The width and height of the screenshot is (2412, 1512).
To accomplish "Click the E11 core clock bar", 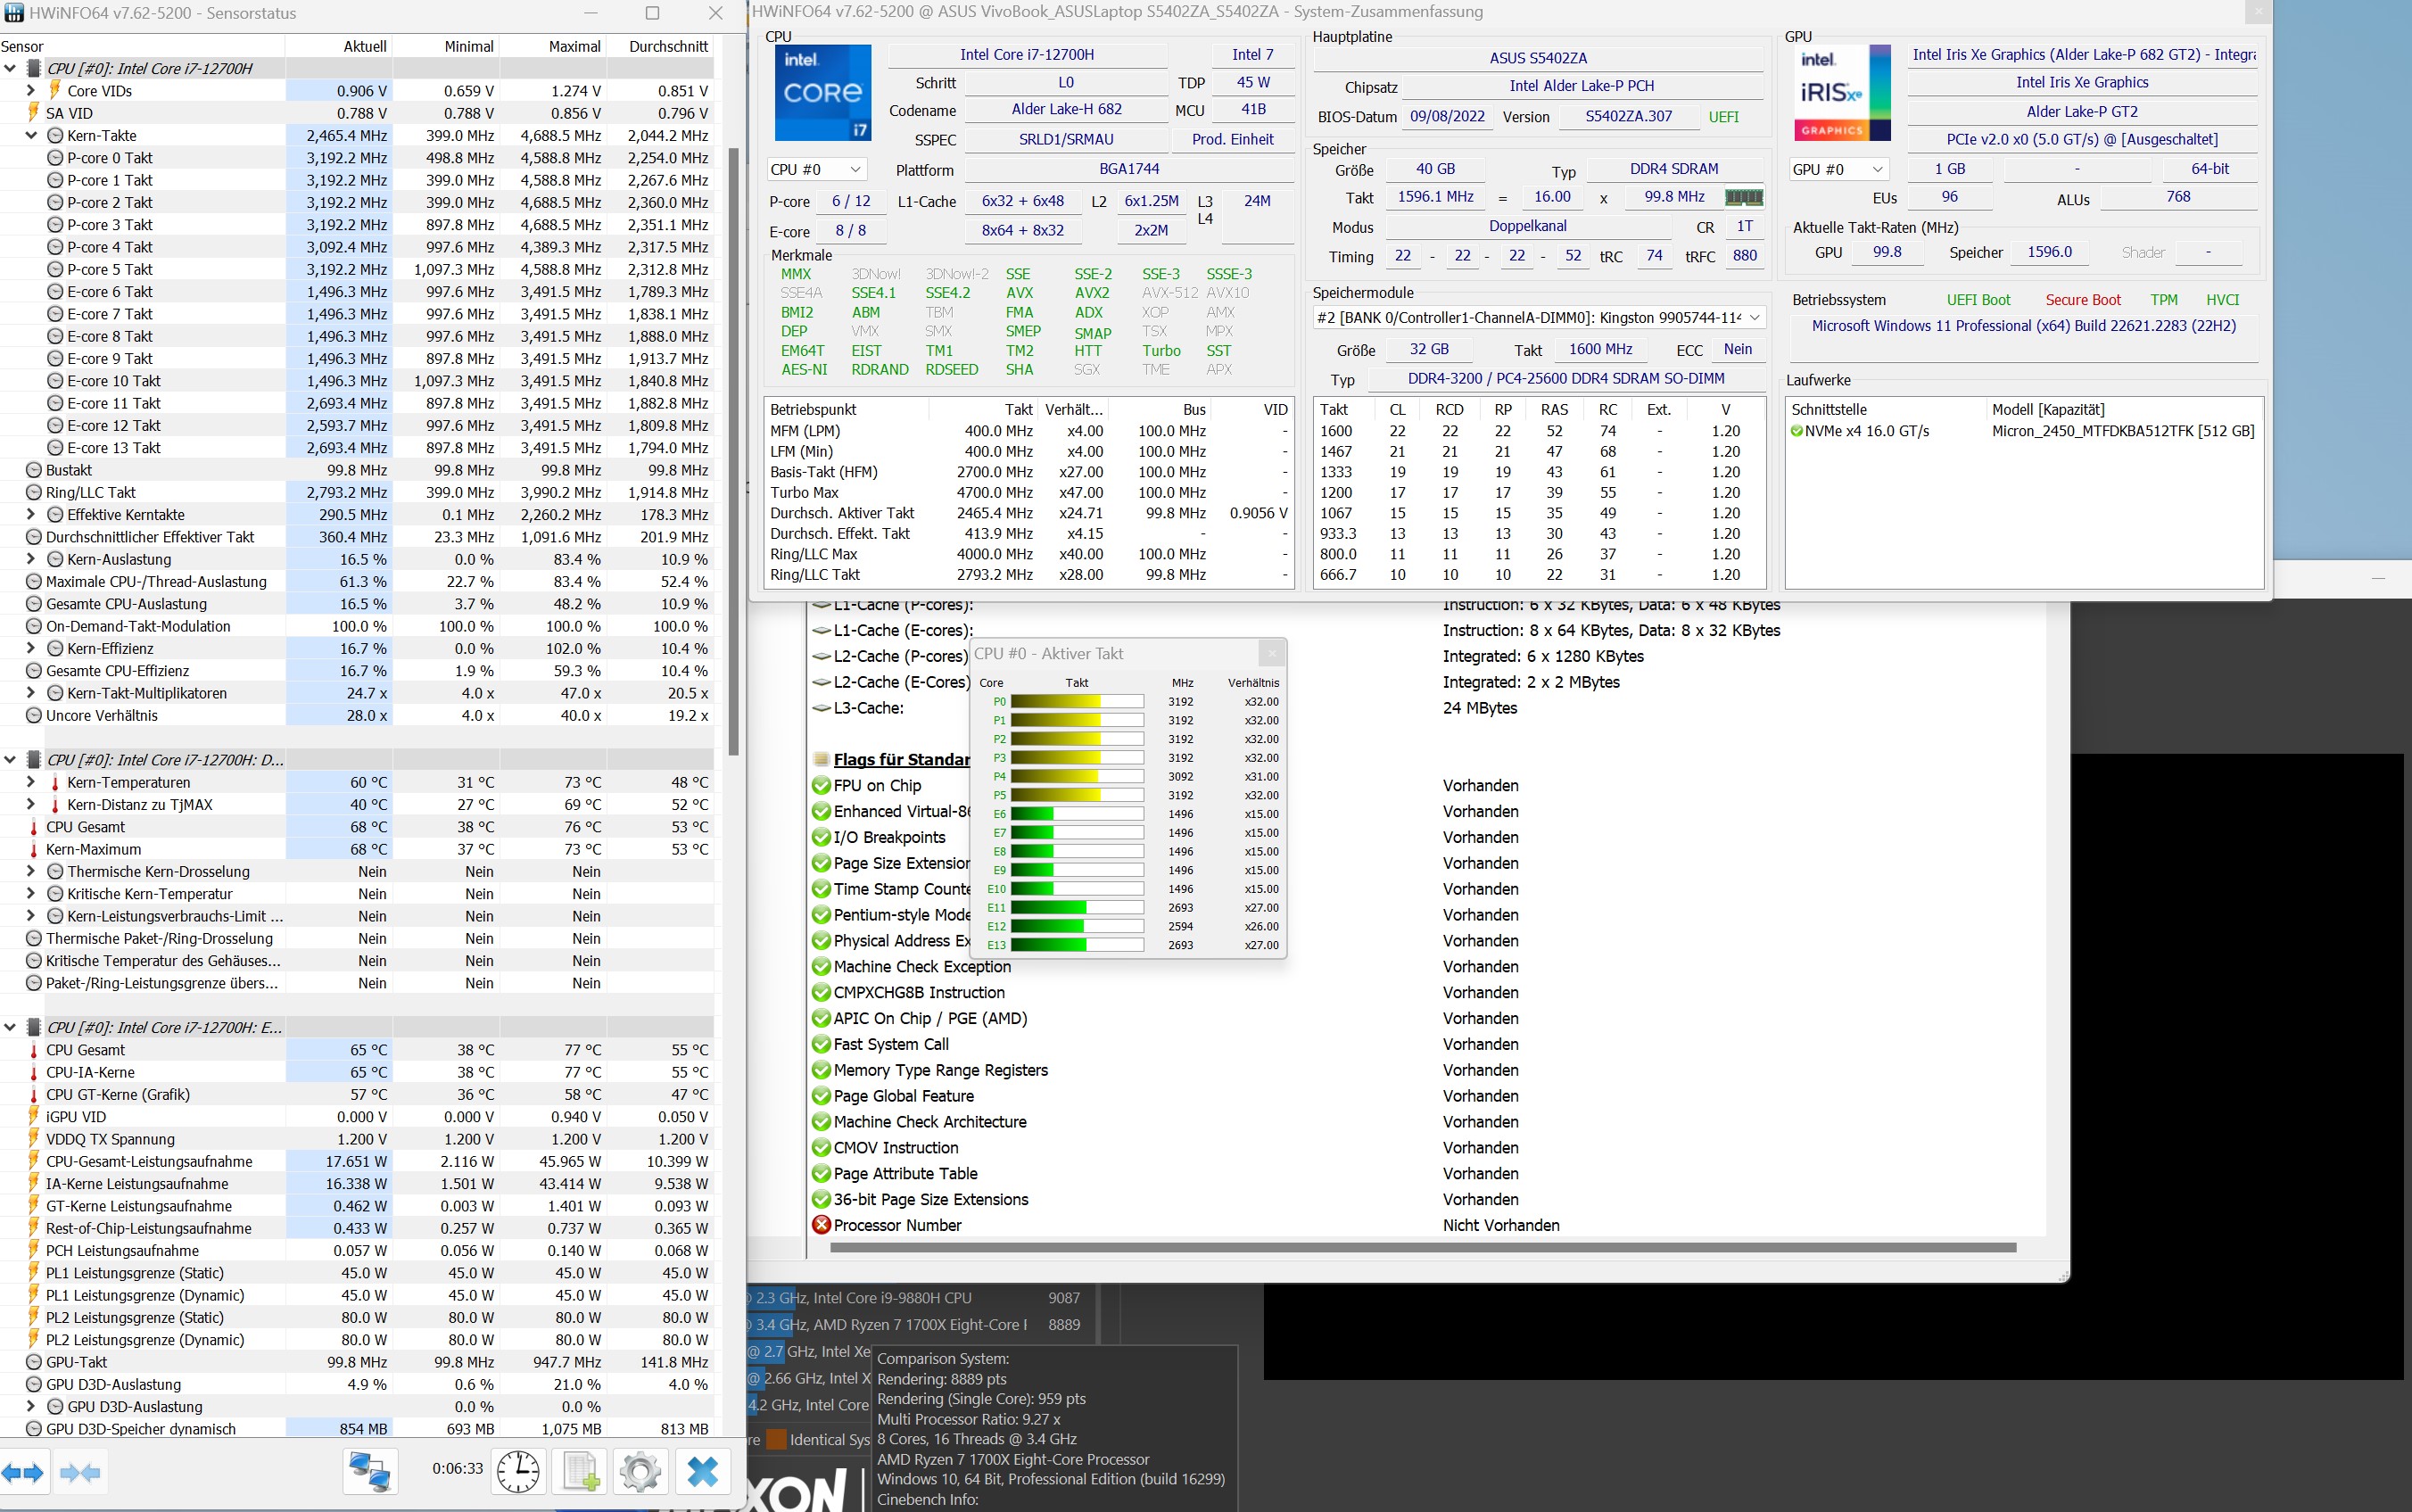I will [x=1077, y=908].
